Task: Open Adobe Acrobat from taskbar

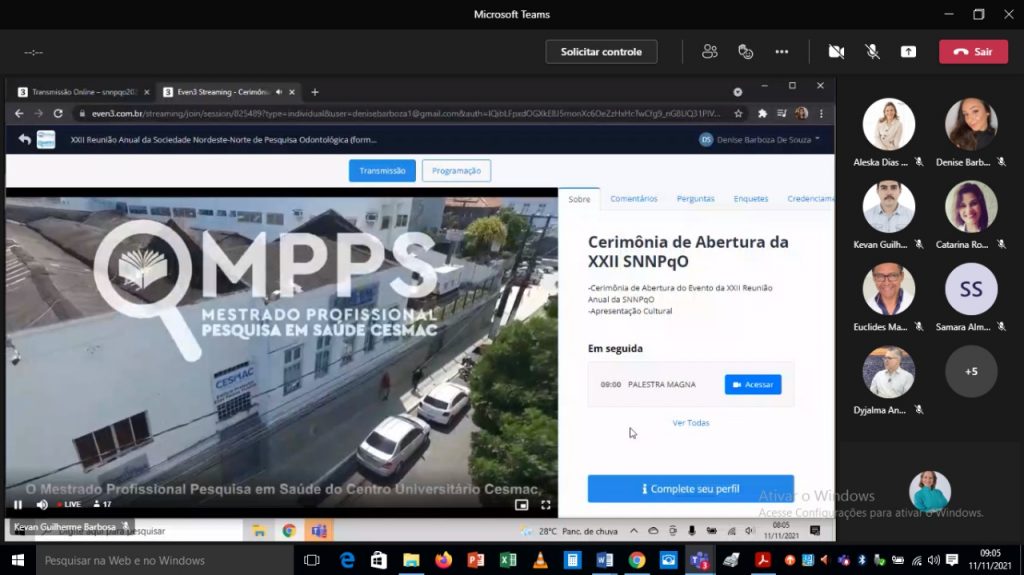Action: (762, 560)
